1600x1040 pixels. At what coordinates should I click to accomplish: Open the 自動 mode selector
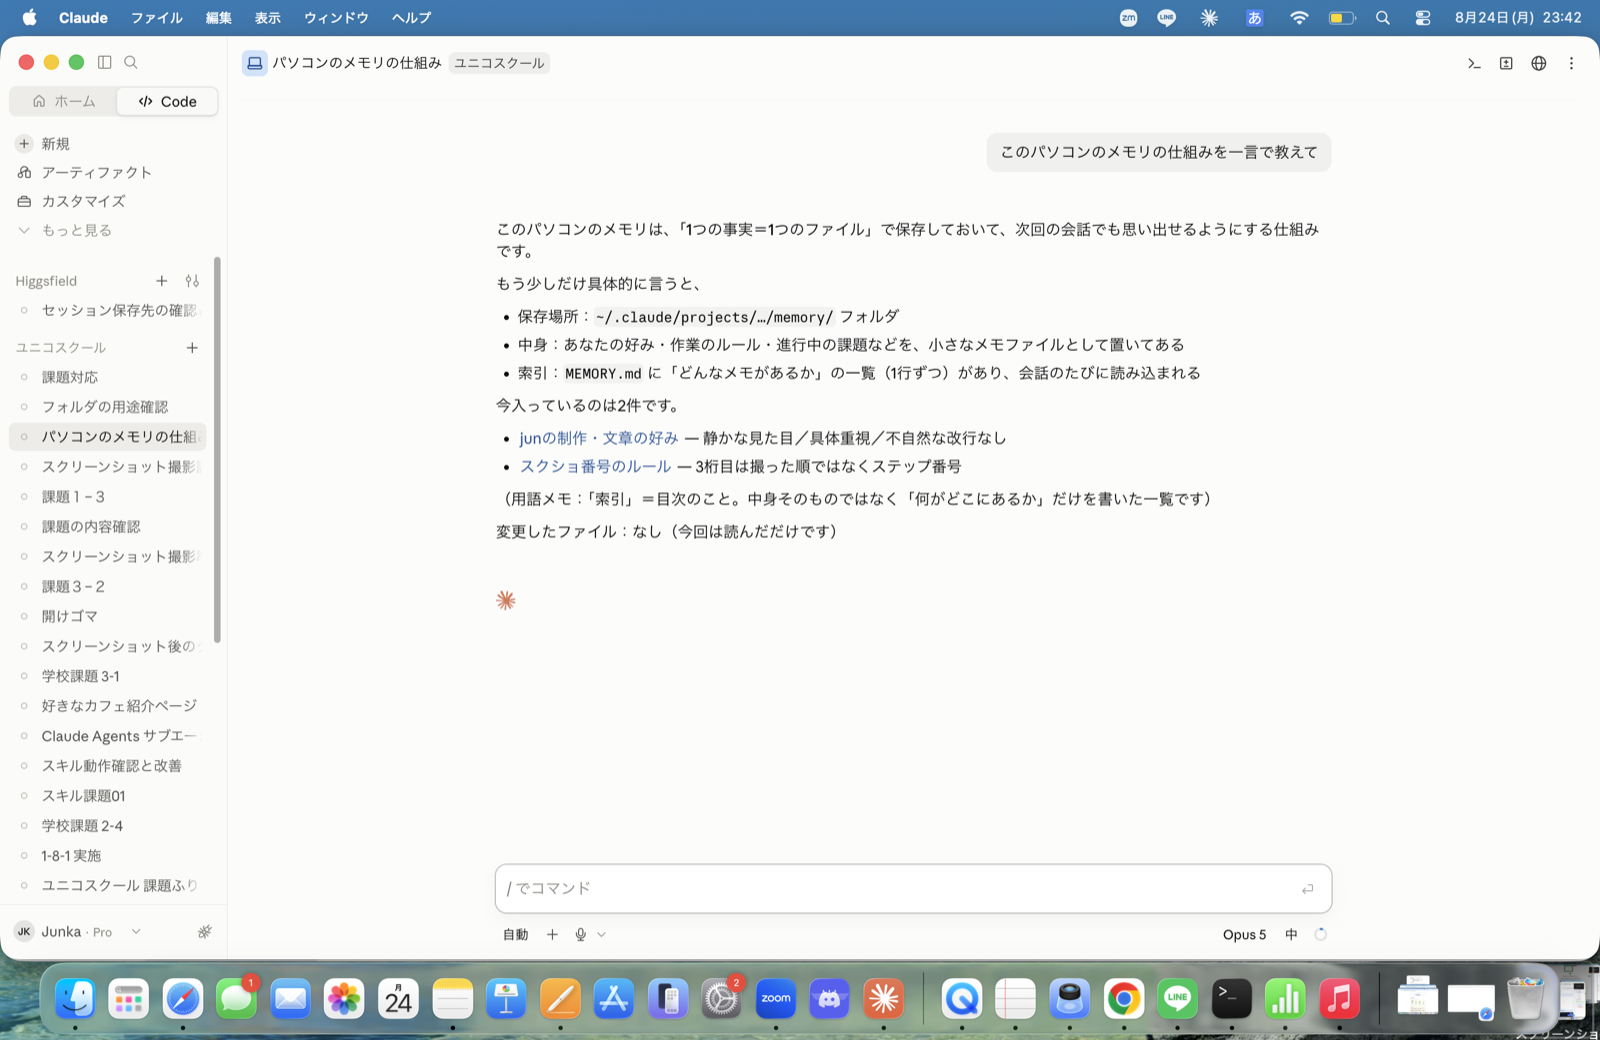point(515,934)
